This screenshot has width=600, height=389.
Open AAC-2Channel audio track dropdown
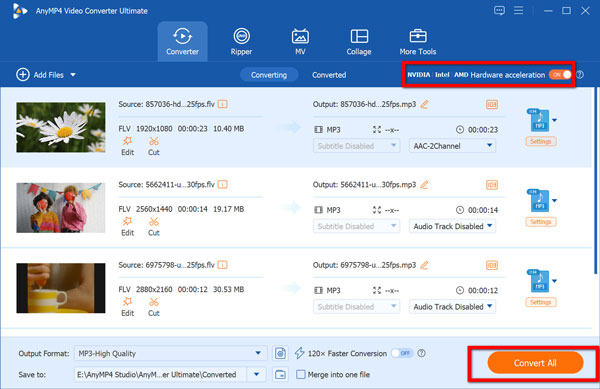[452, 146]
